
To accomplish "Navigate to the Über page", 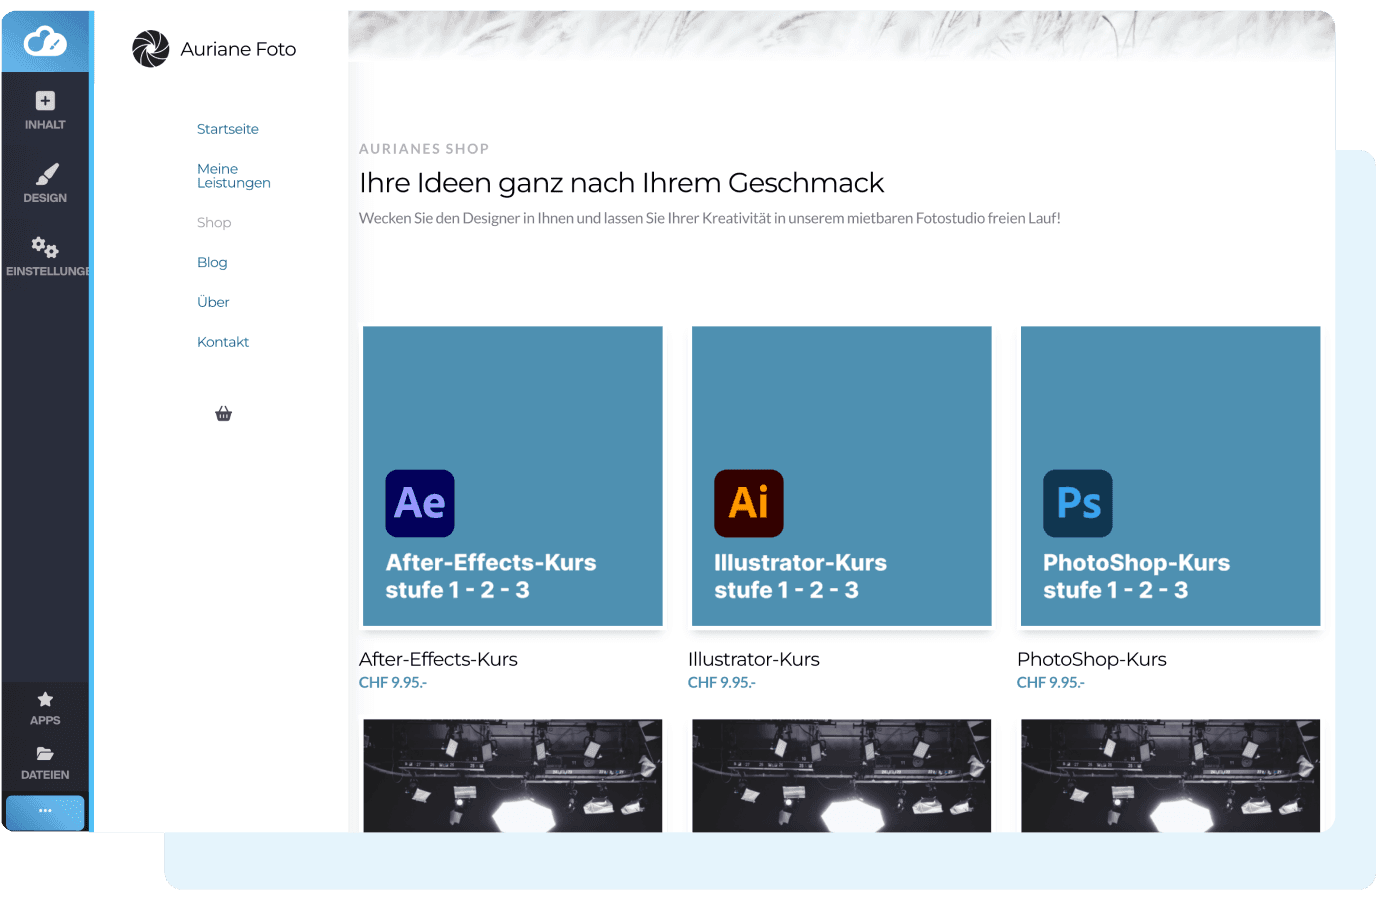I will coord(213,302).
